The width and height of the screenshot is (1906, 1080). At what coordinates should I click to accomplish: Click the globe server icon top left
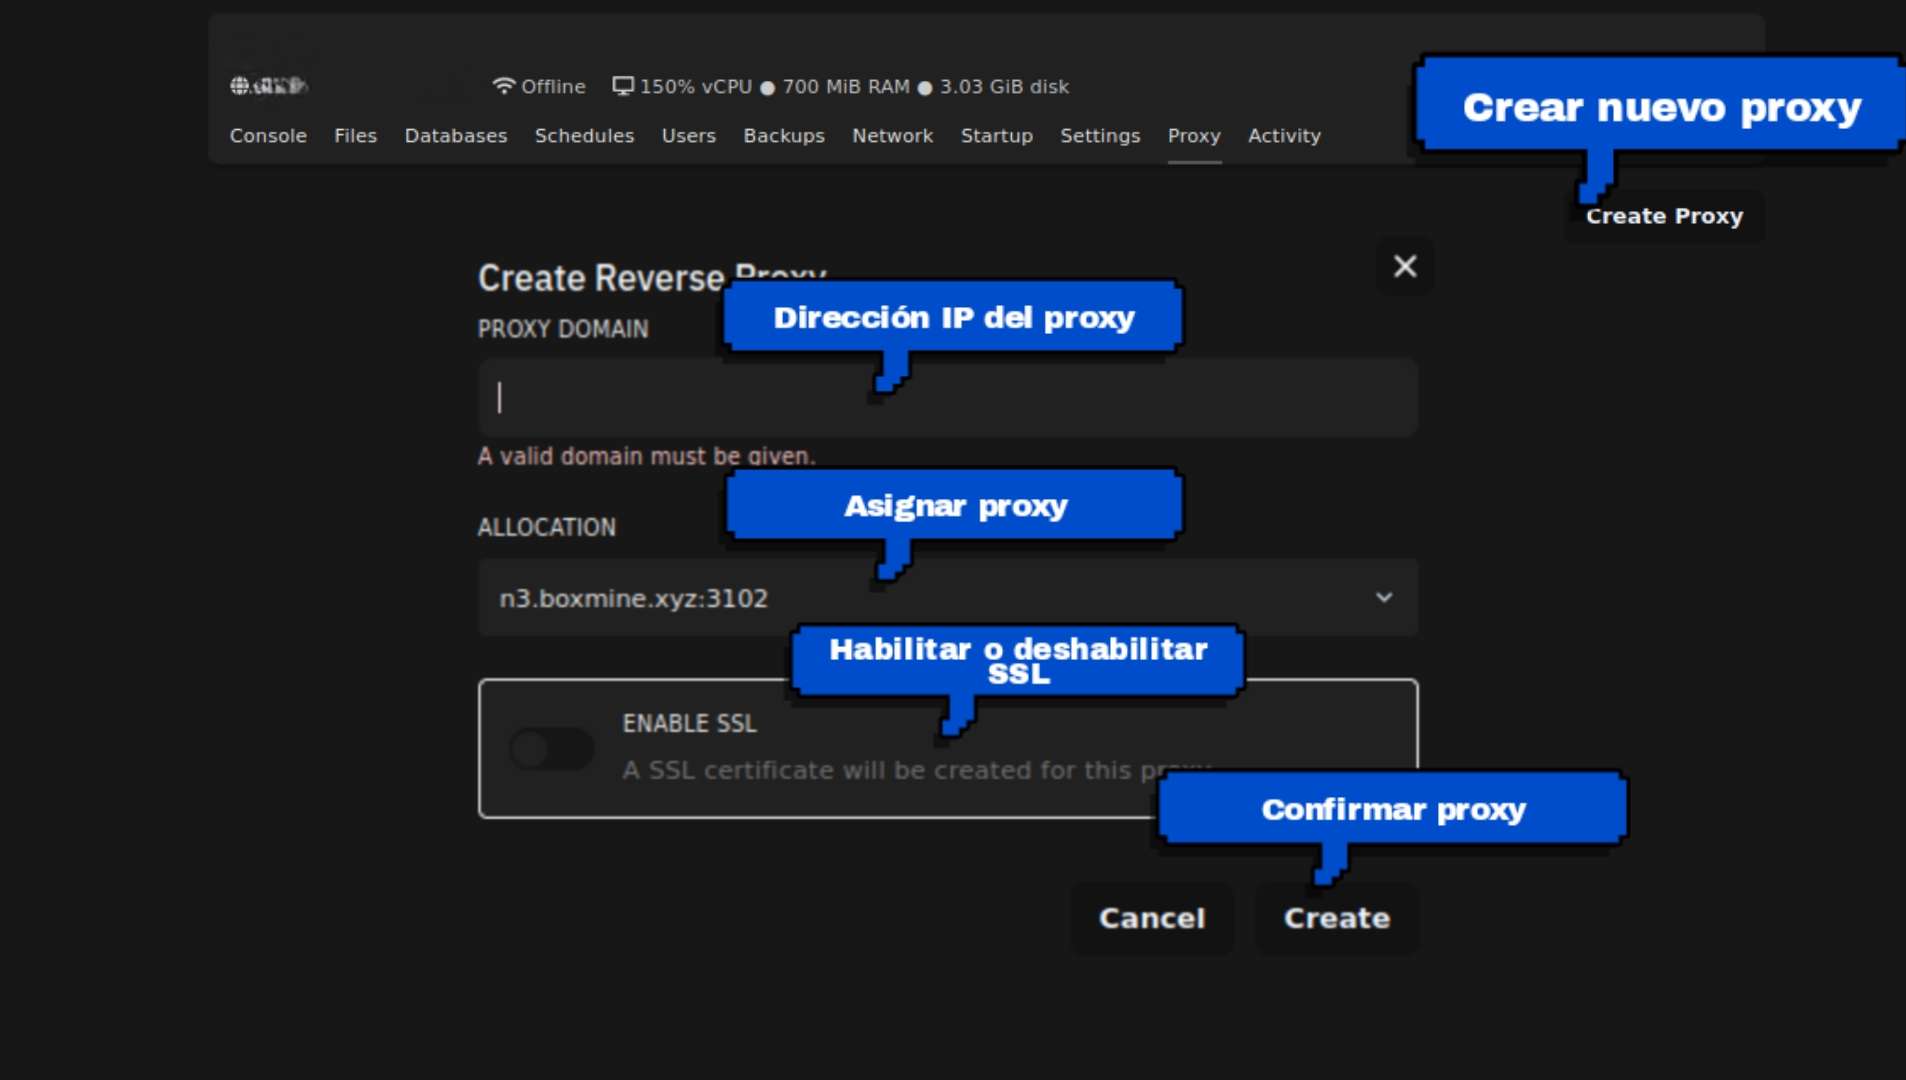click(240, 86)
